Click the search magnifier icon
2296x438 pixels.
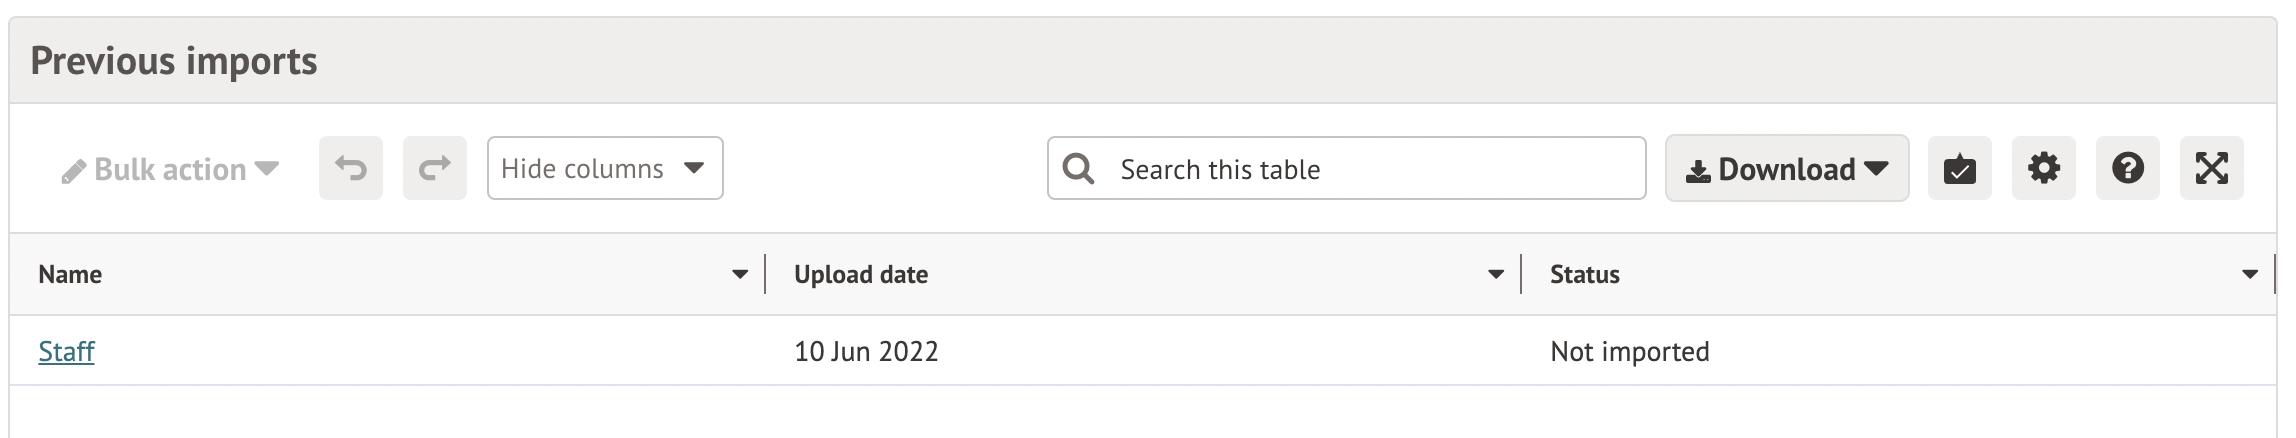[x=1078, y=168]
